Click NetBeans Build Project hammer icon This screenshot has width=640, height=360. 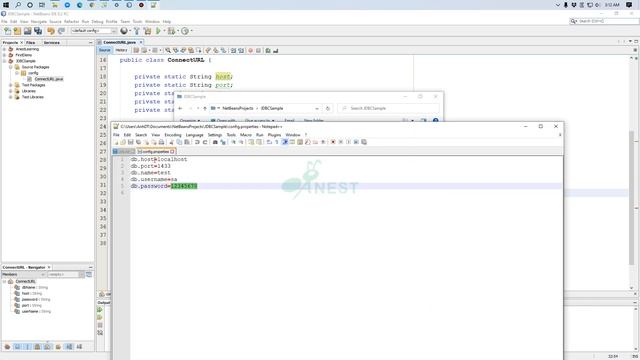pyautogui.click(x=137, y=31)
